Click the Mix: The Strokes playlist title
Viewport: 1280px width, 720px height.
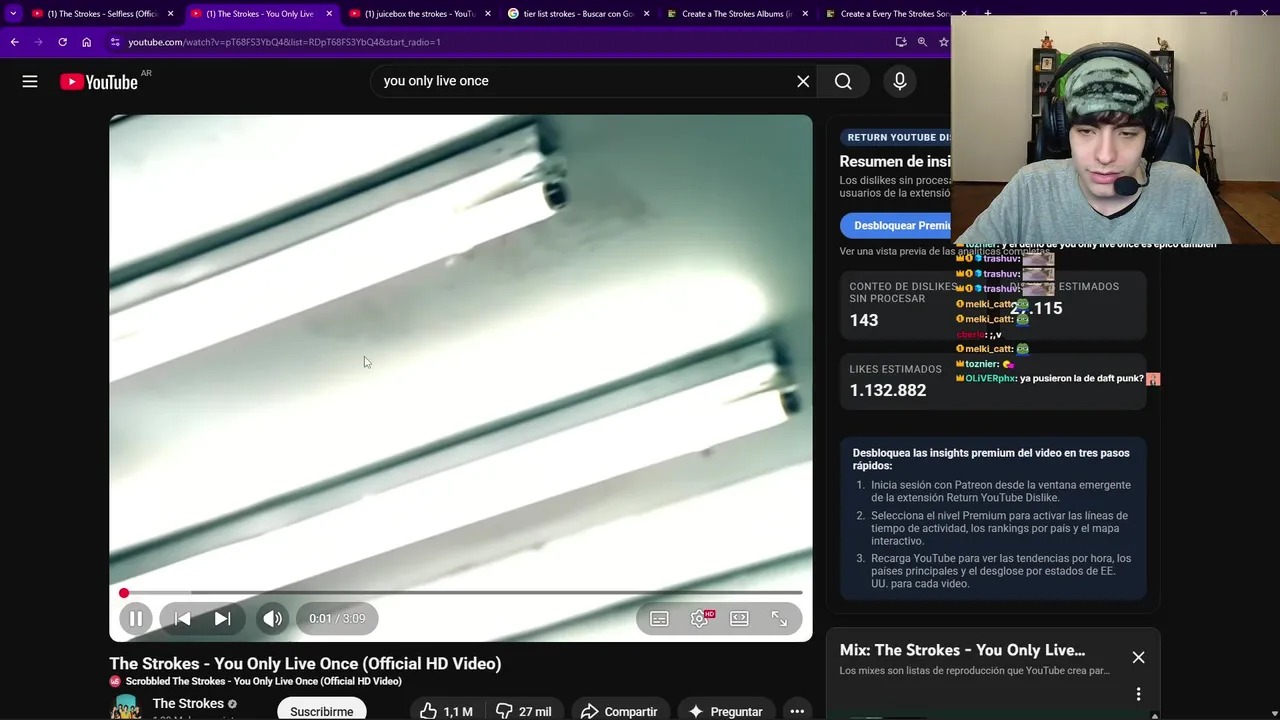click(x=962, y=651)
